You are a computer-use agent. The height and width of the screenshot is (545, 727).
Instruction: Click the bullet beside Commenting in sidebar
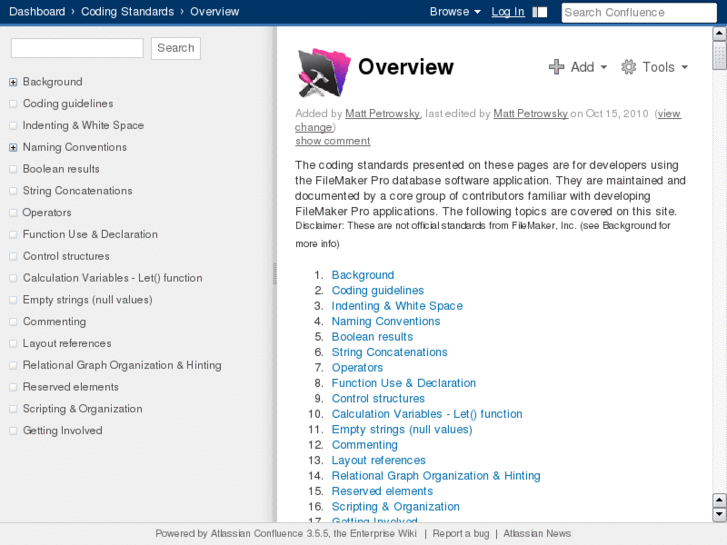coord(13,322)
